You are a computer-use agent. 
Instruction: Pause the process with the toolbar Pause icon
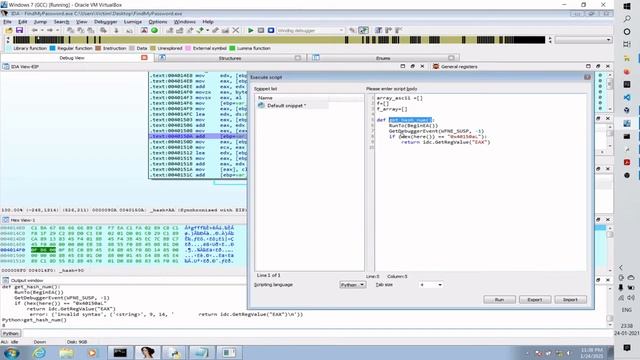pyautogui.click(x=261, y=31)
